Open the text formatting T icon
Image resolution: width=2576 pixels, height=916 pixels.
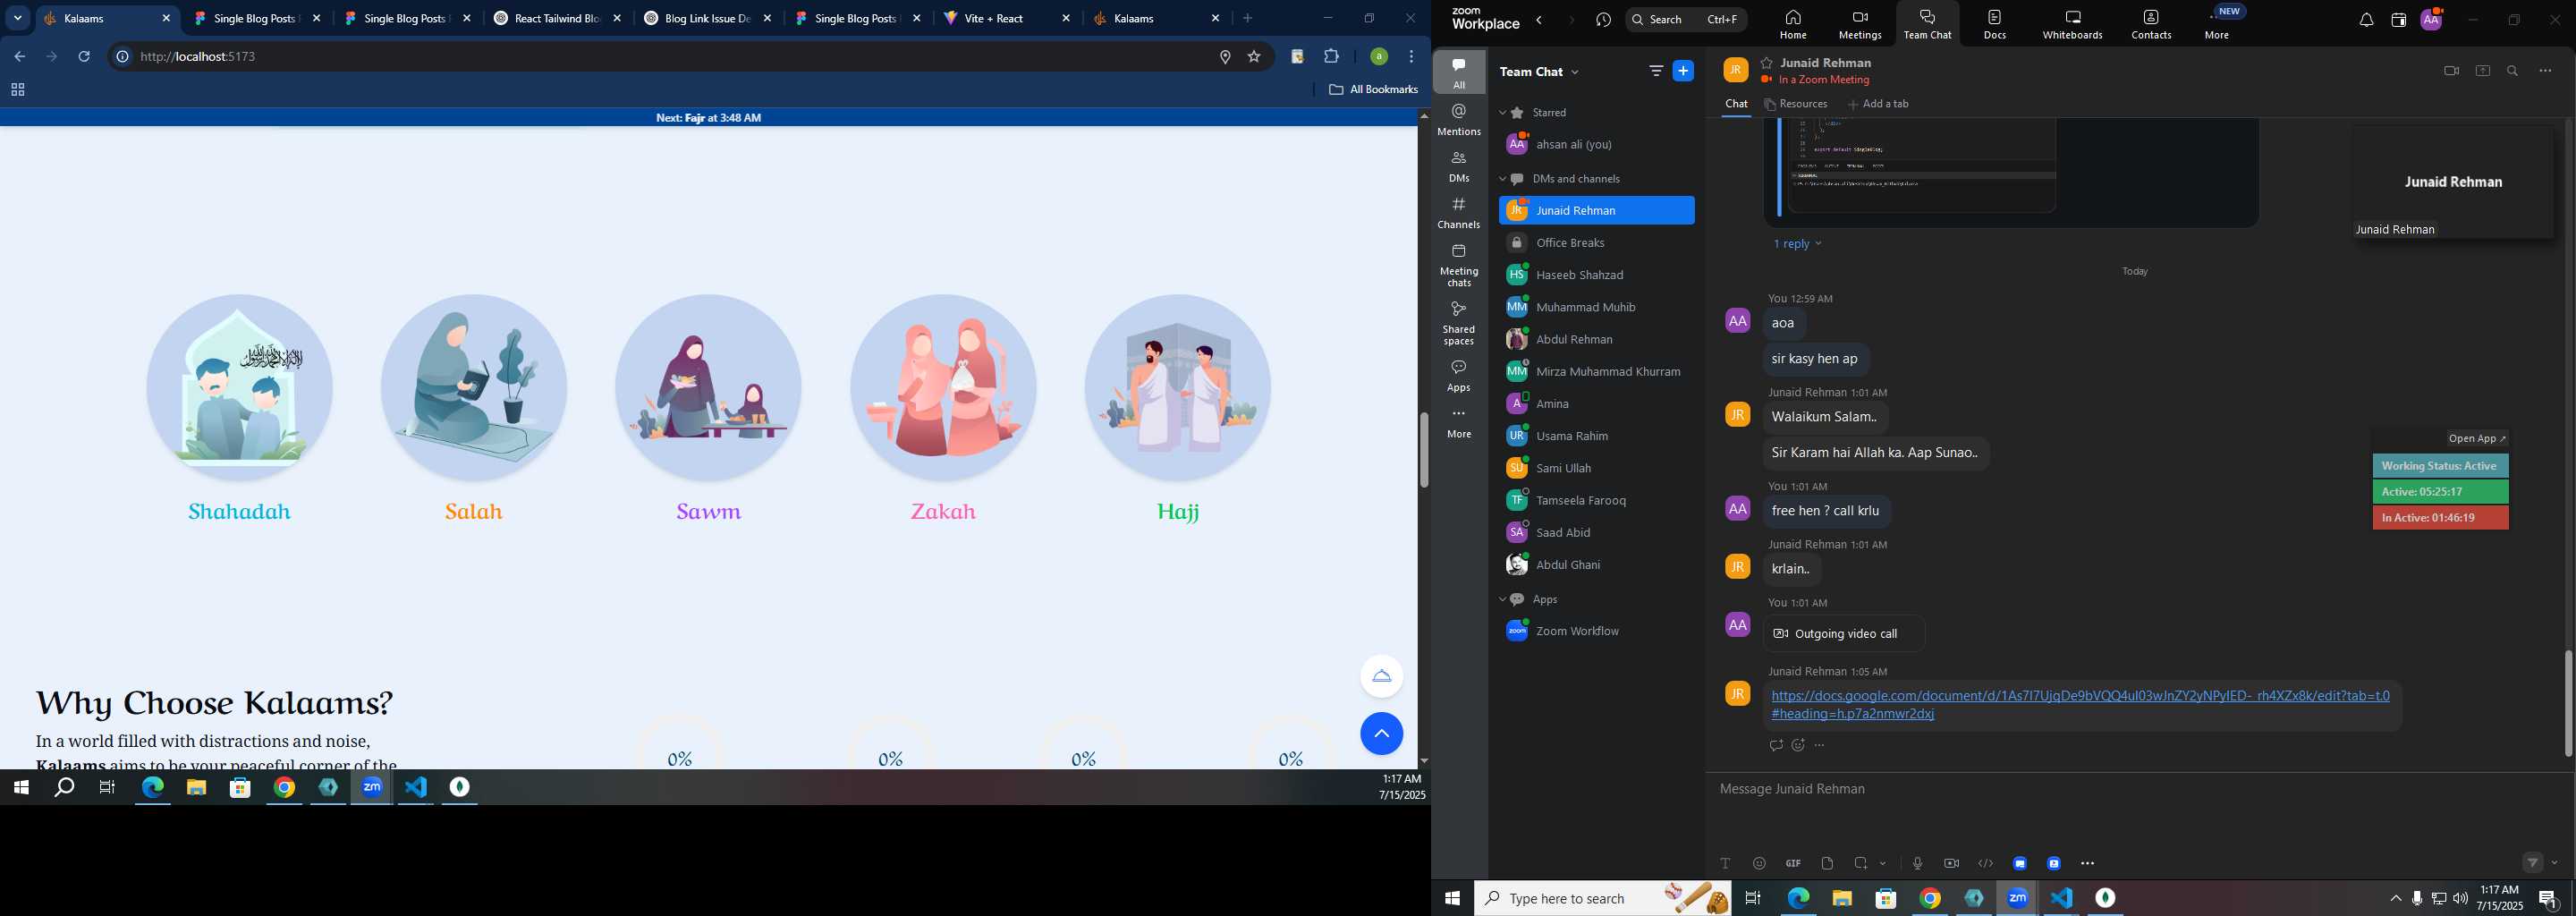[1725, 863]
